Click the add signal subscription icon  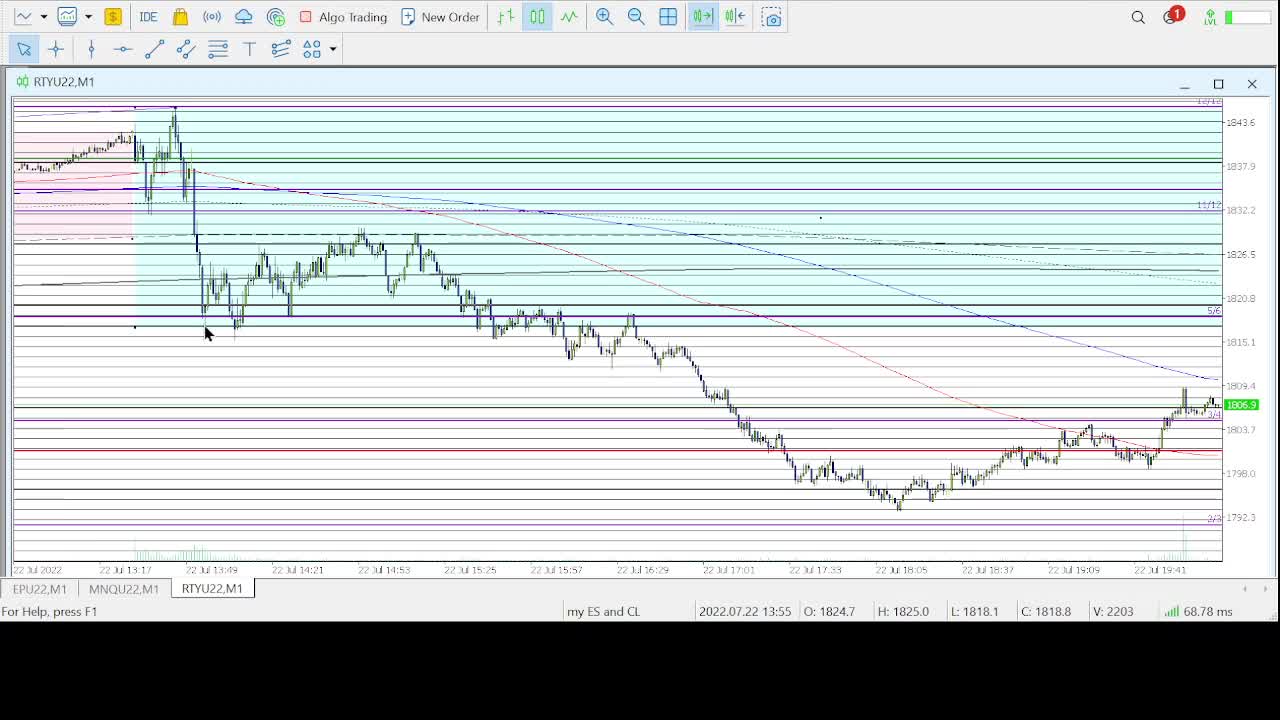point(276,17)
